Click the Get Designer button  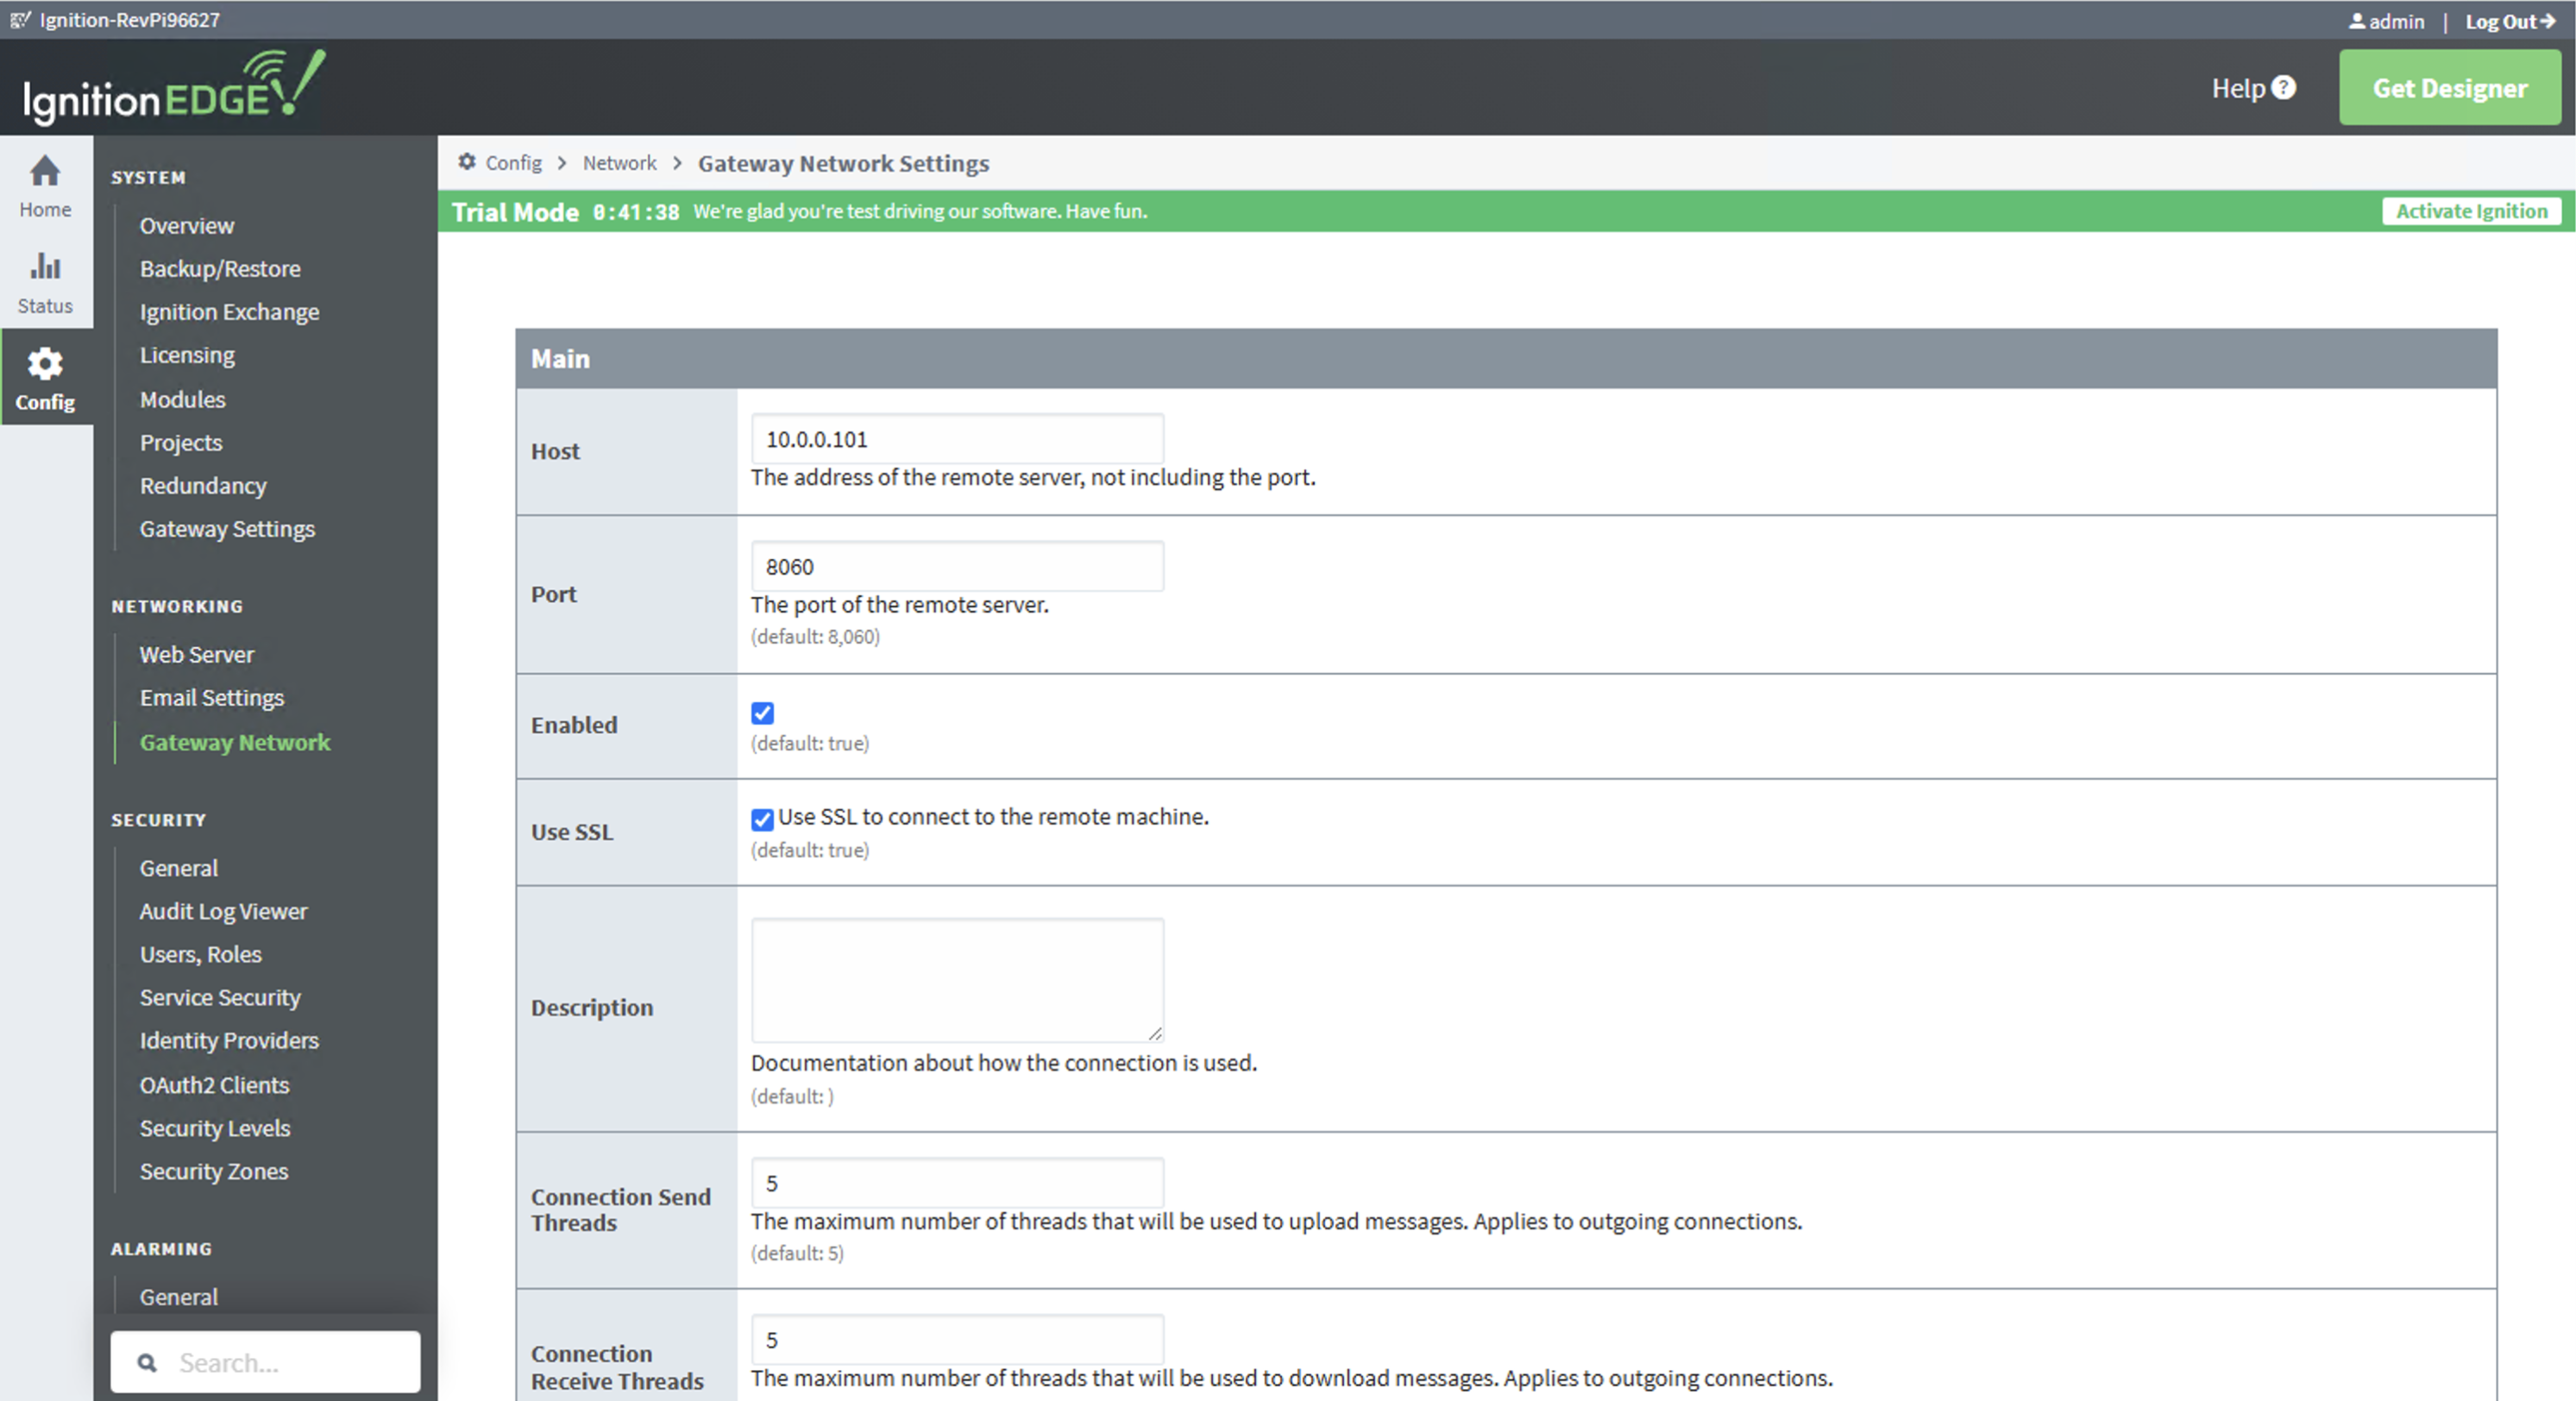tap(2449, 88)
